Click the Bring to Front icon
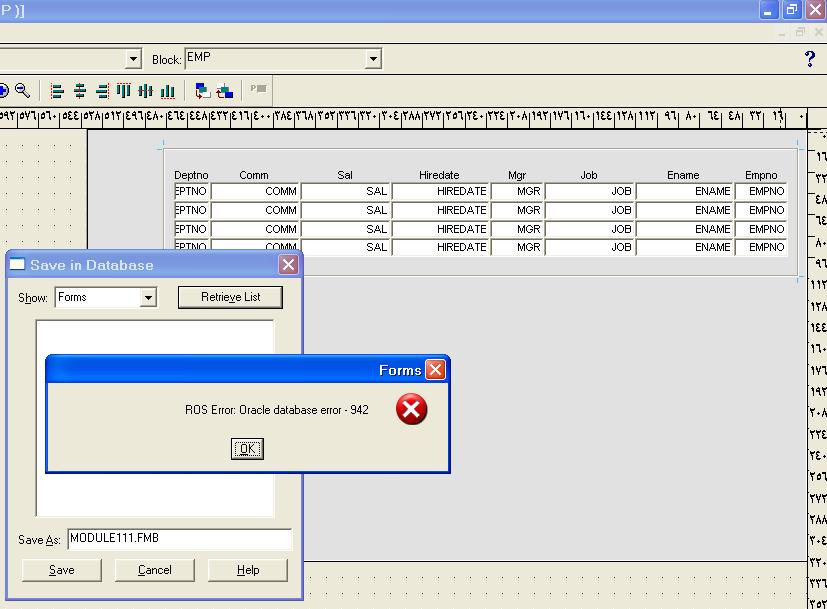The height and width of the screenshot is (609, 827). pos(203,91)
